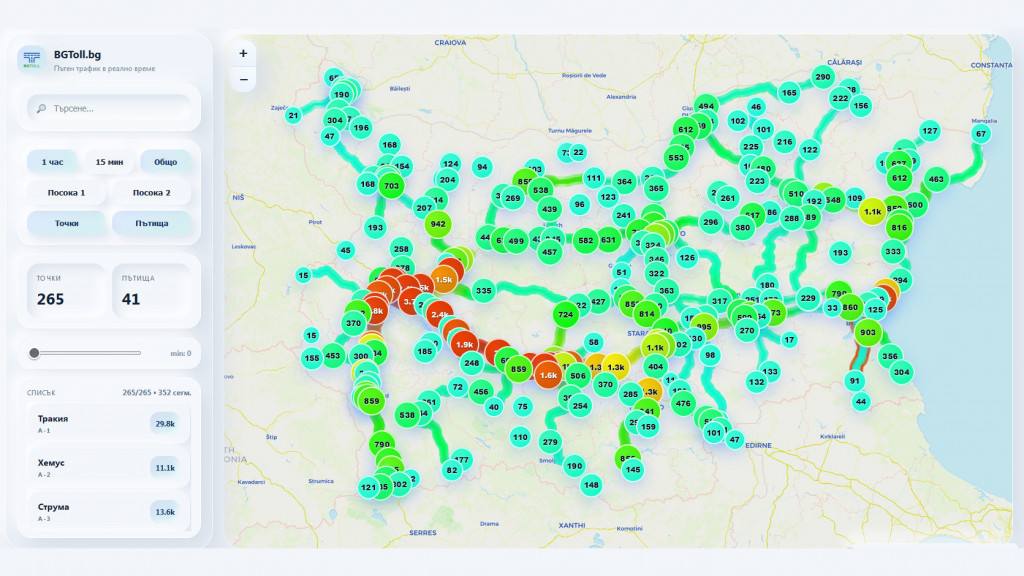1024x576 pixels.
Task: Zoom out of the map
Action: pos(243,79)
